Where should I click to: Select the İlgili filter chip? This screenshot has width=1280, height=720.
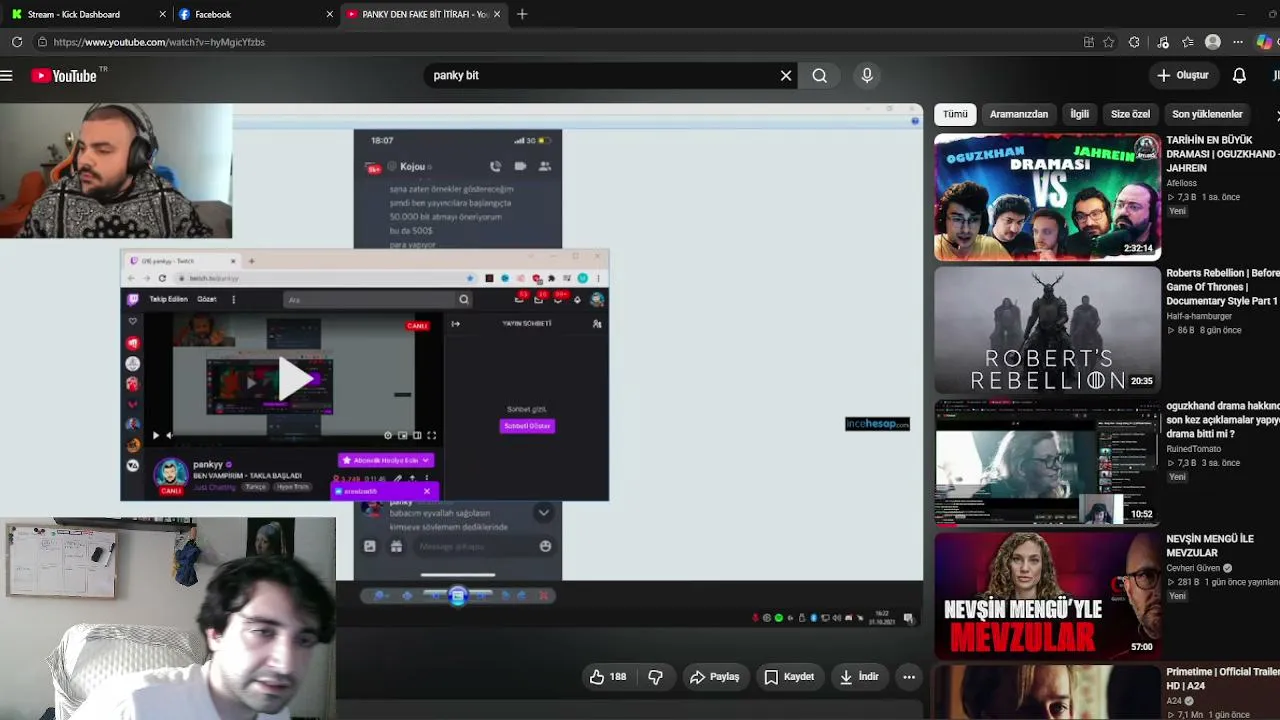[x=1080, y=114]
